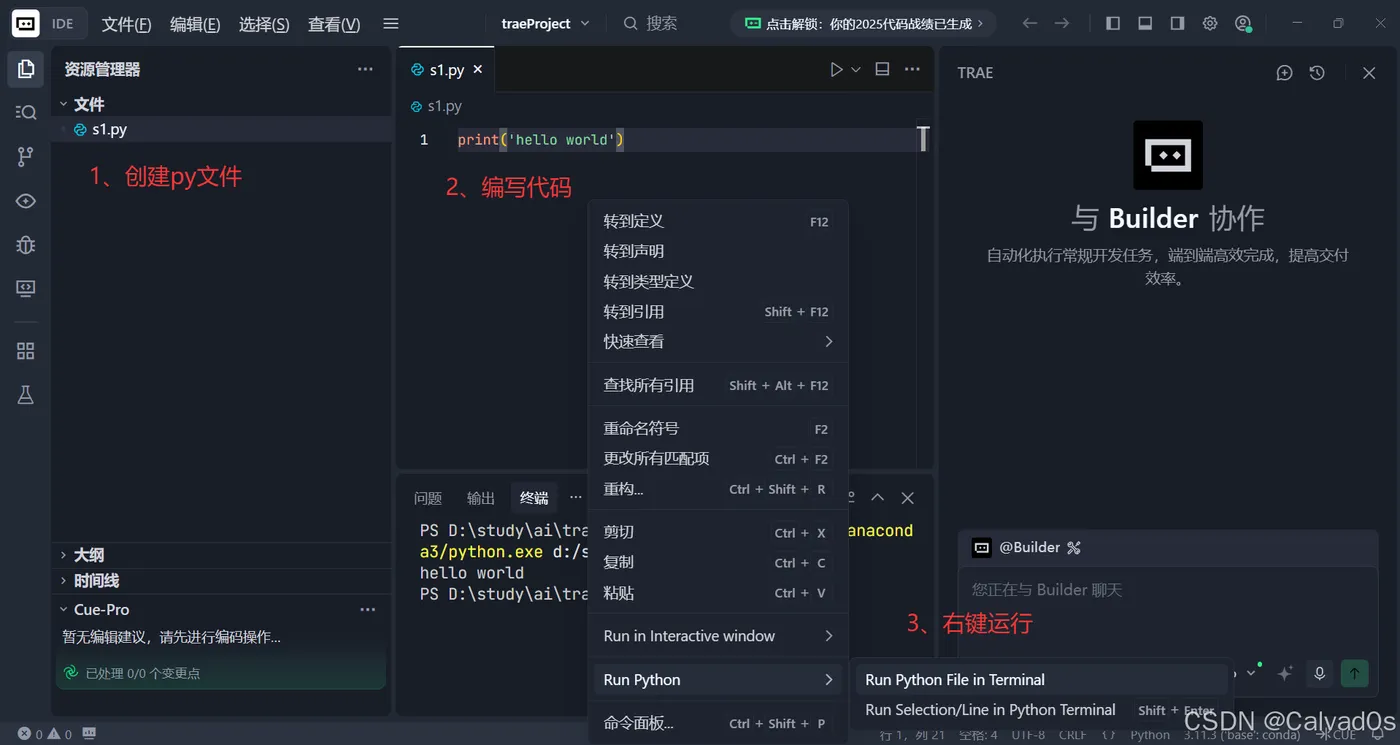The width and height of the screenshot is (1400, 745).
Task: Send the chat message with the green arrow
Action: pyautogui.click(x=1355, y=674)
